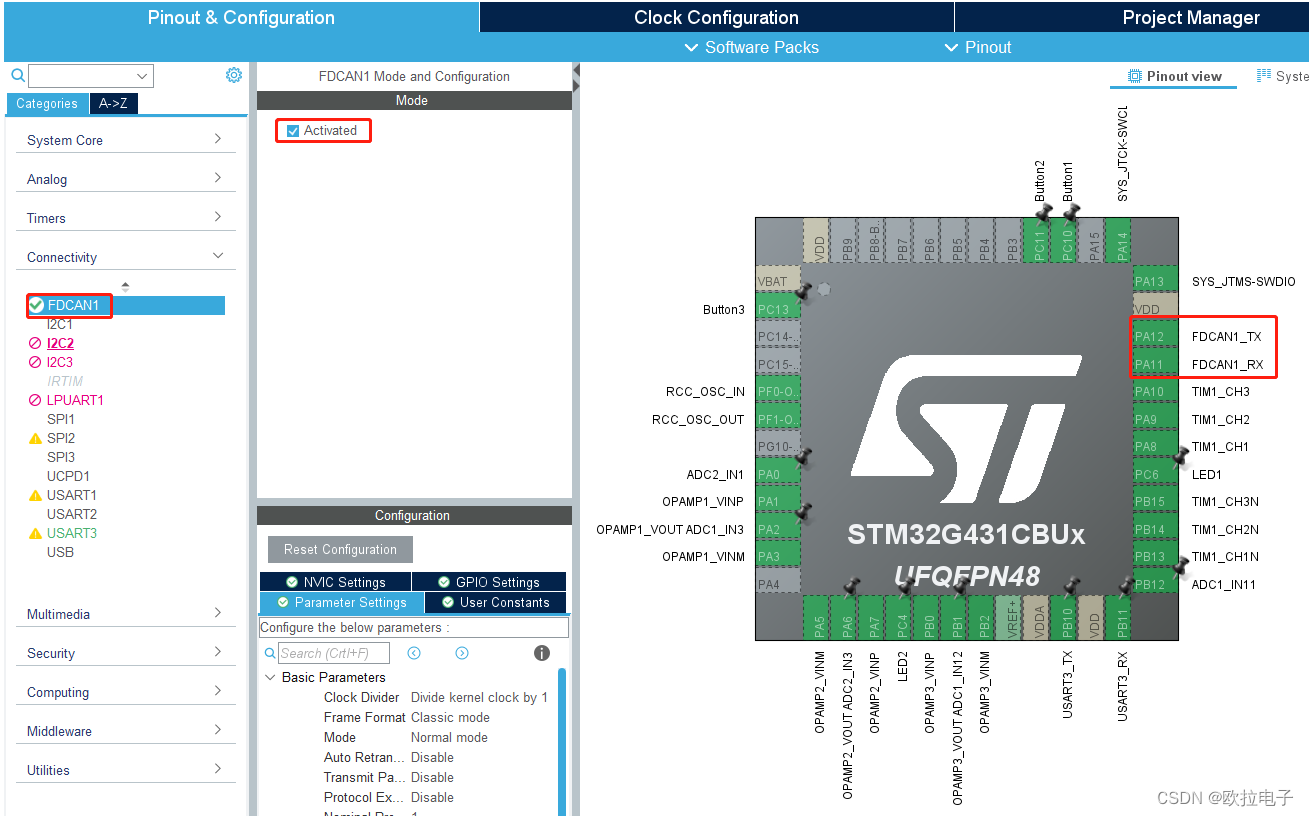Open the pinout settings gear icon
The image size is (1309, 816).
pyautogui.click(x=233, y=74)
